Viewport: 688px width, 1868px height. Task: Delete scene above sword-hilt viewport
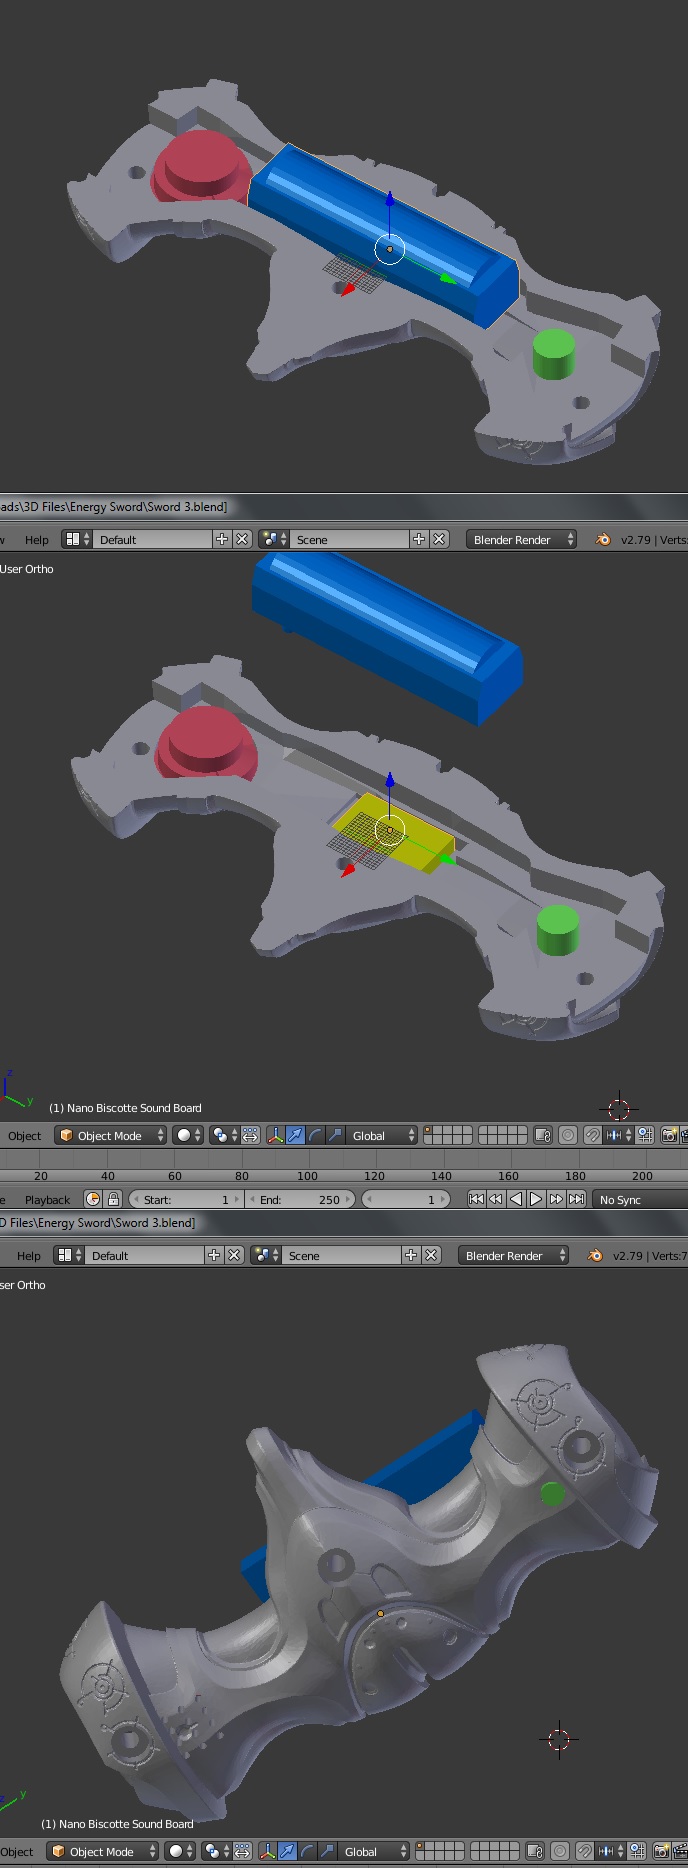point(431,1255)
